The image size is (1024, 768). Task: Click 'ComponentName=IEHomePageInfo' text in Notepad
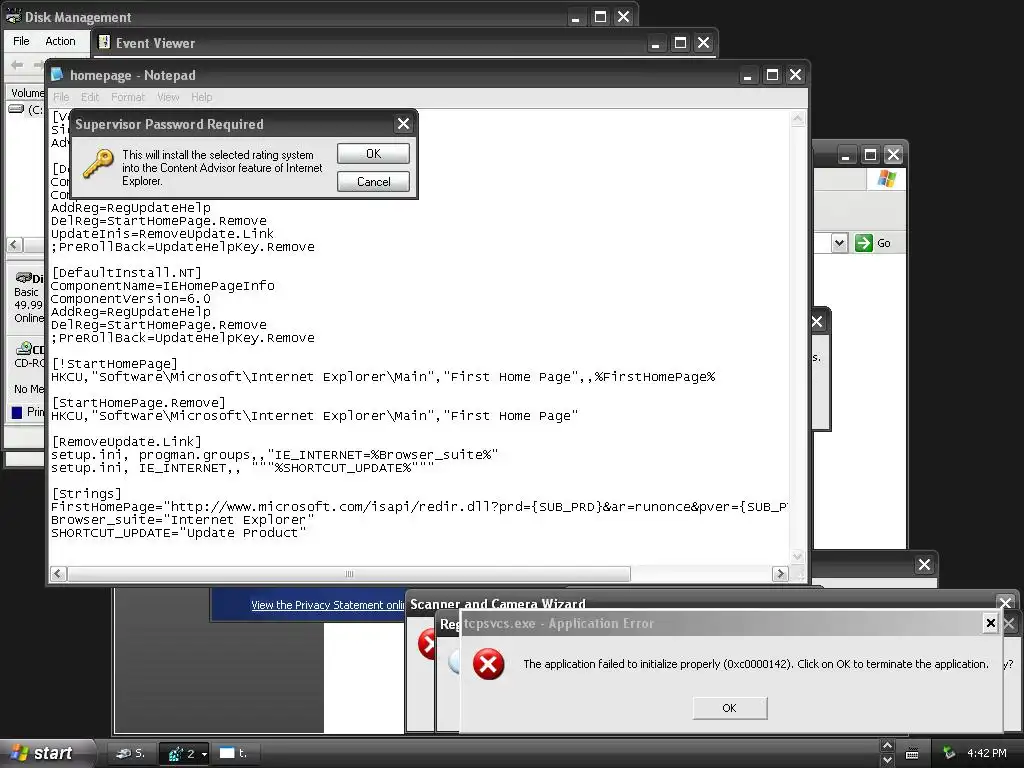pos(163,285)
